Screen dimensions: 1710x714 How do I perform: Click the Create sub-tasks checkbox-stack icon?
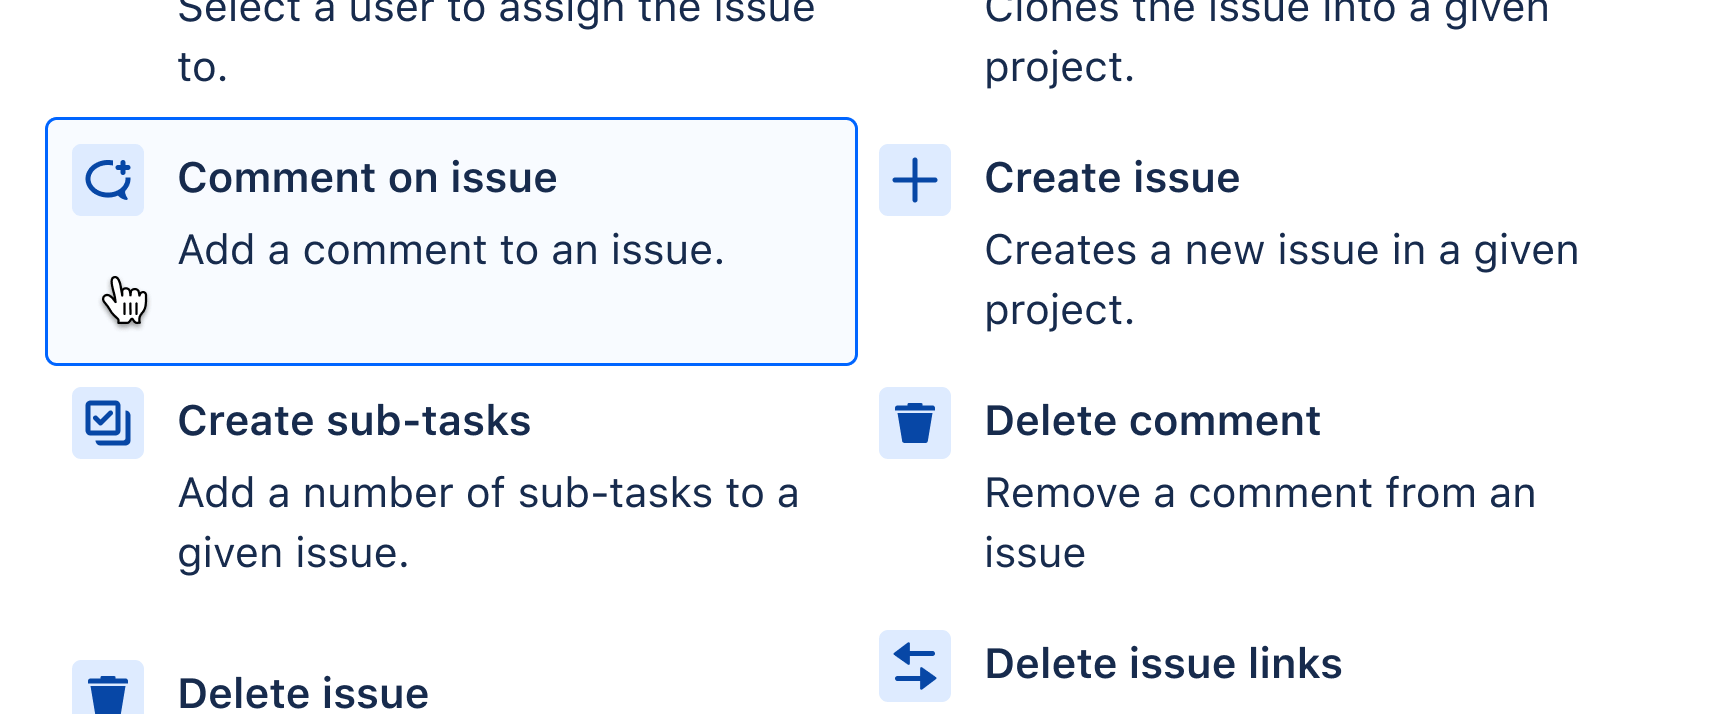click(x=108, y=423)
